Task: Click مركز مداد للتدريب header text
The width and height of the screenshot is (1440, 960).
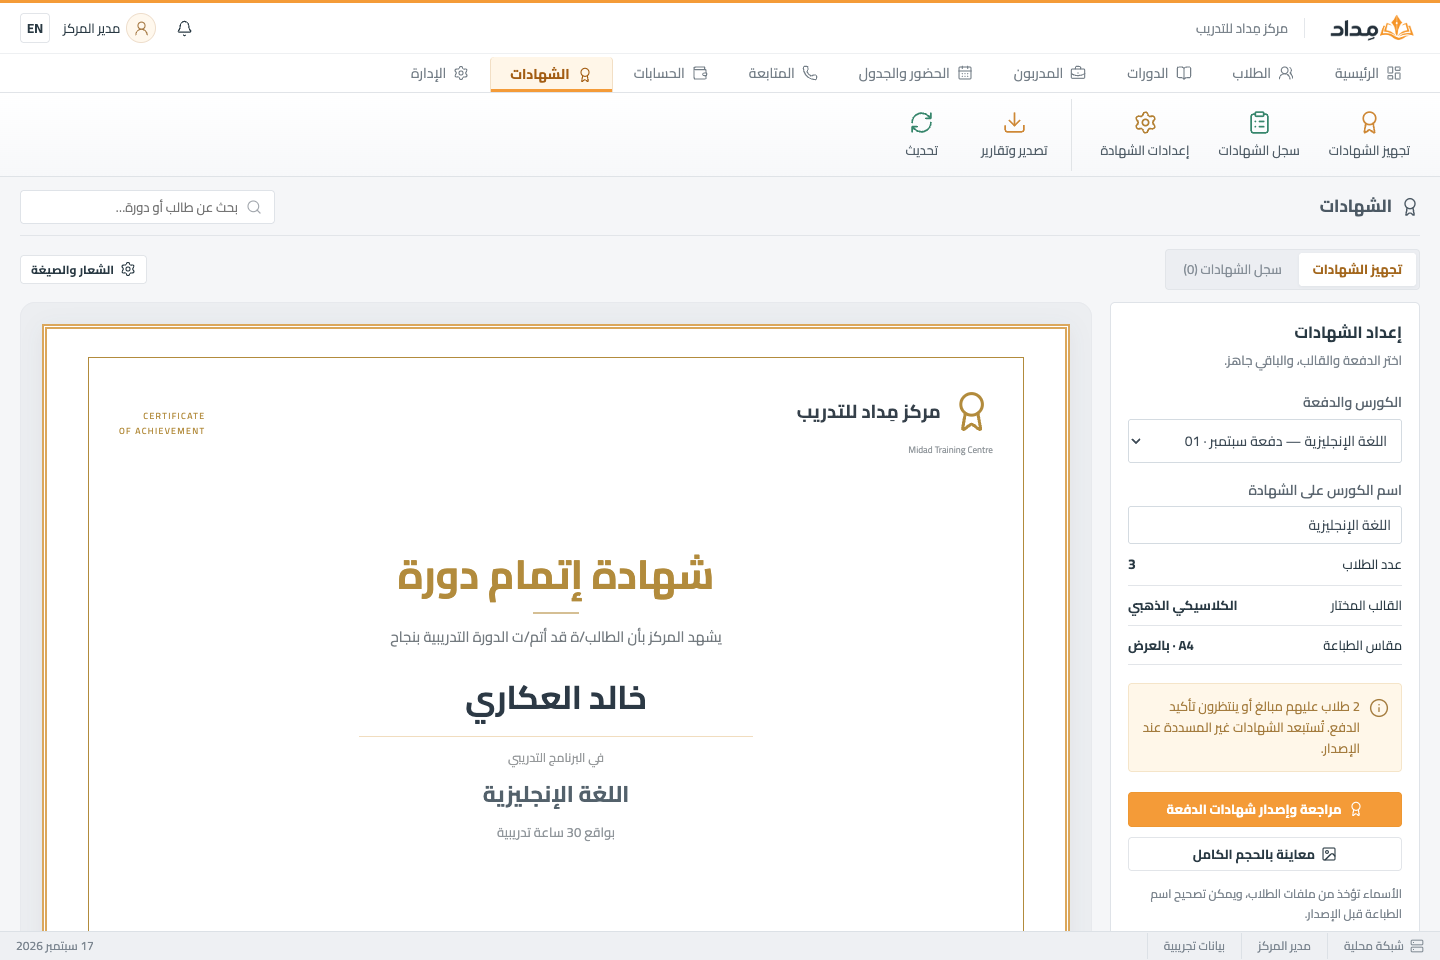Action: tap(1241, 28)
